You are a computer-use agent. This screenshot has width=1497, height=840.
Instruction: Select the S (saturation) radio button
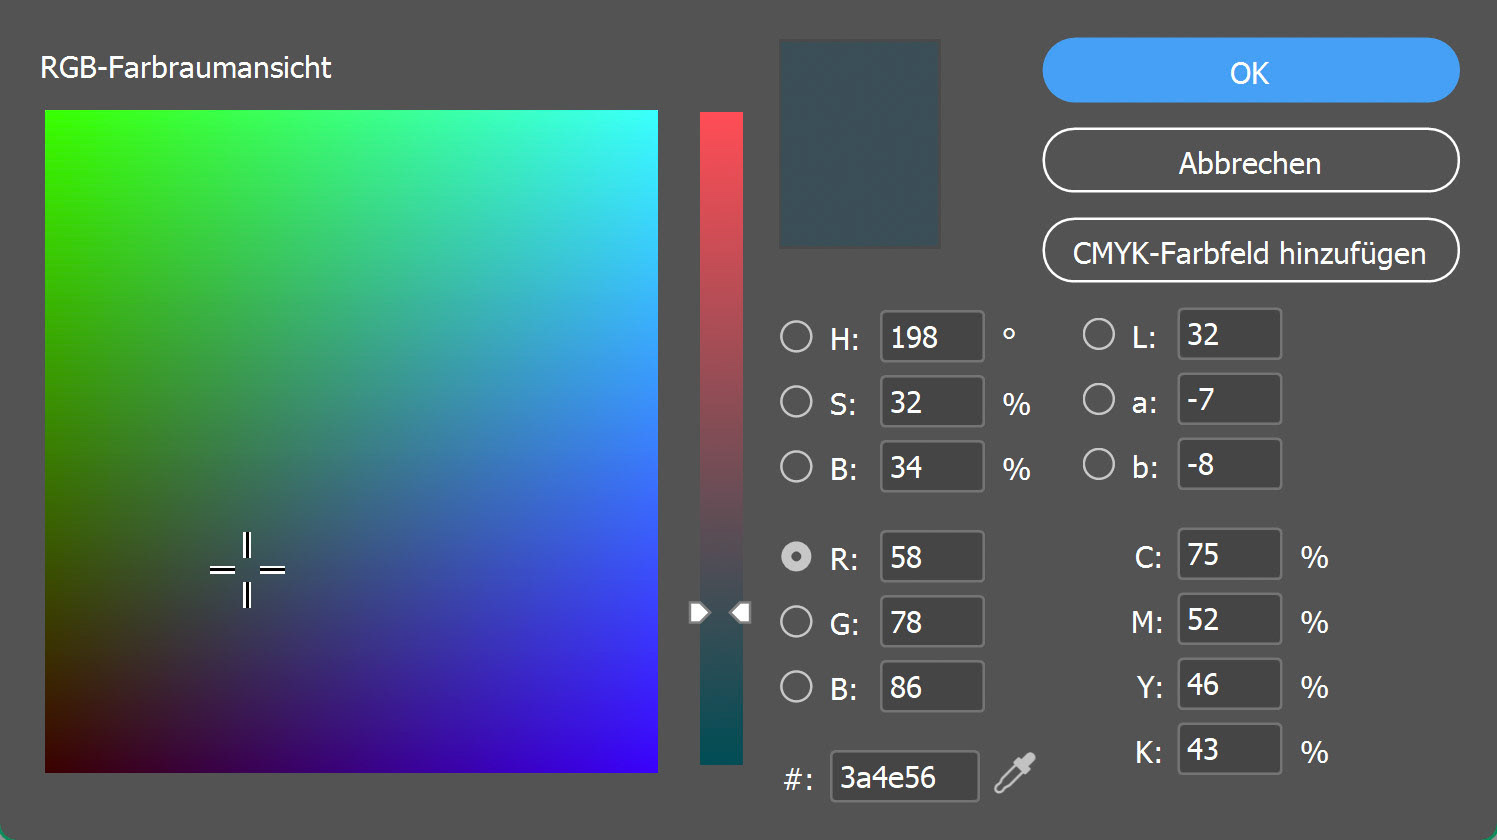[x=796, y=402]
